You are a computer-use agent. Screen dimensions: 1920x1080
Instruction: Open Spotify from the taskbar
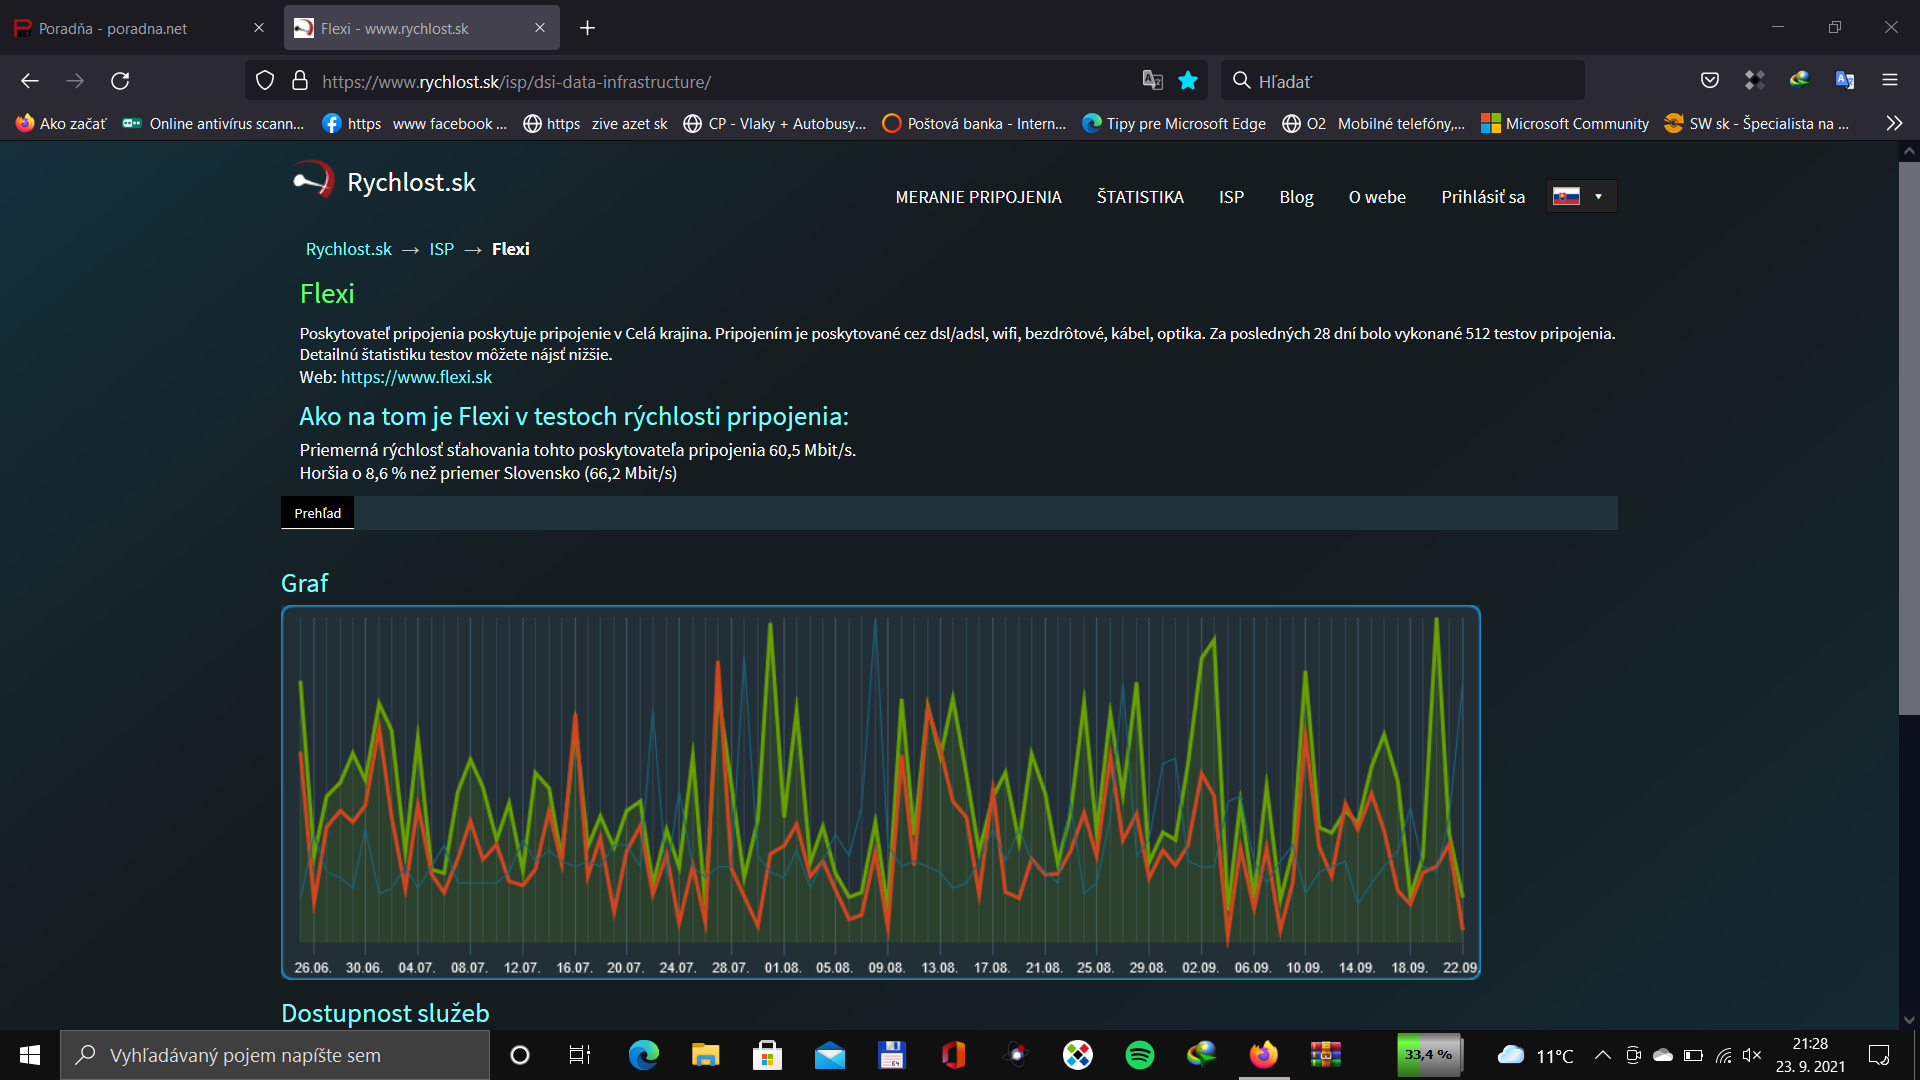tap(1139, 1055)
